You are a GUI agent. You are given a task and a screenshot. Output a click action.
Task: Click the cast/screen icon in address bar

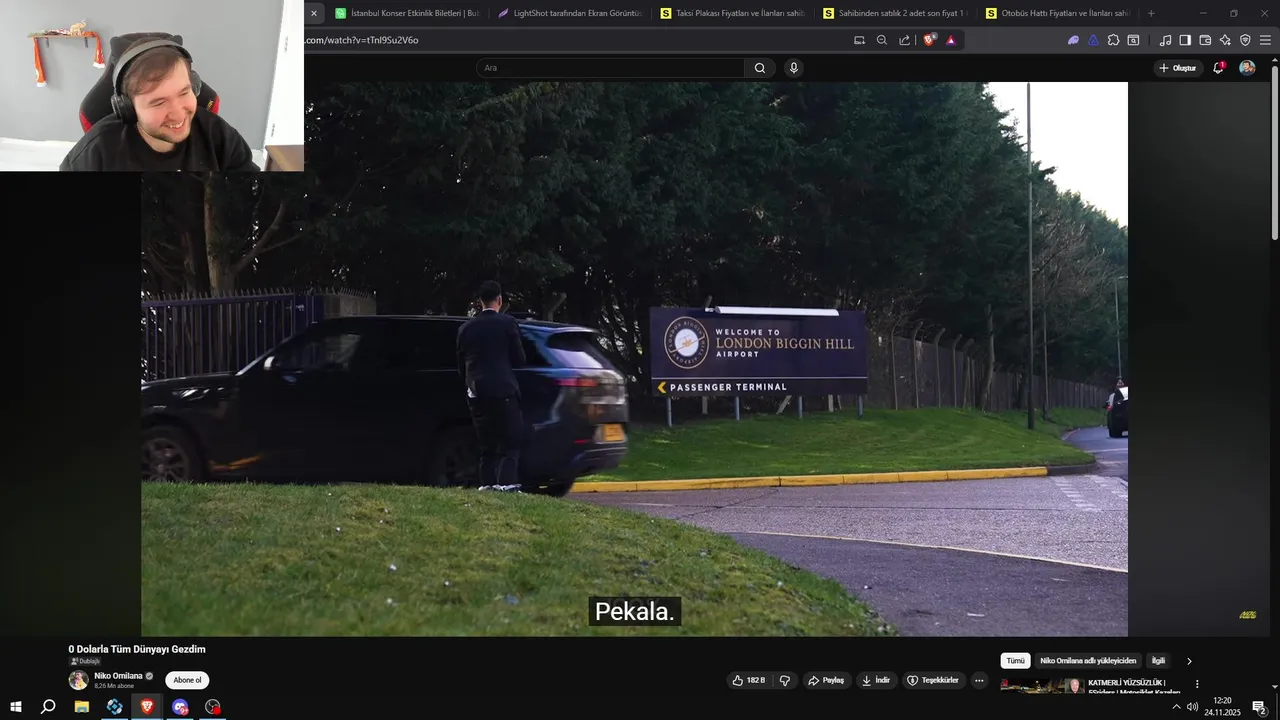pyautogui.click(x=859, y=40)
